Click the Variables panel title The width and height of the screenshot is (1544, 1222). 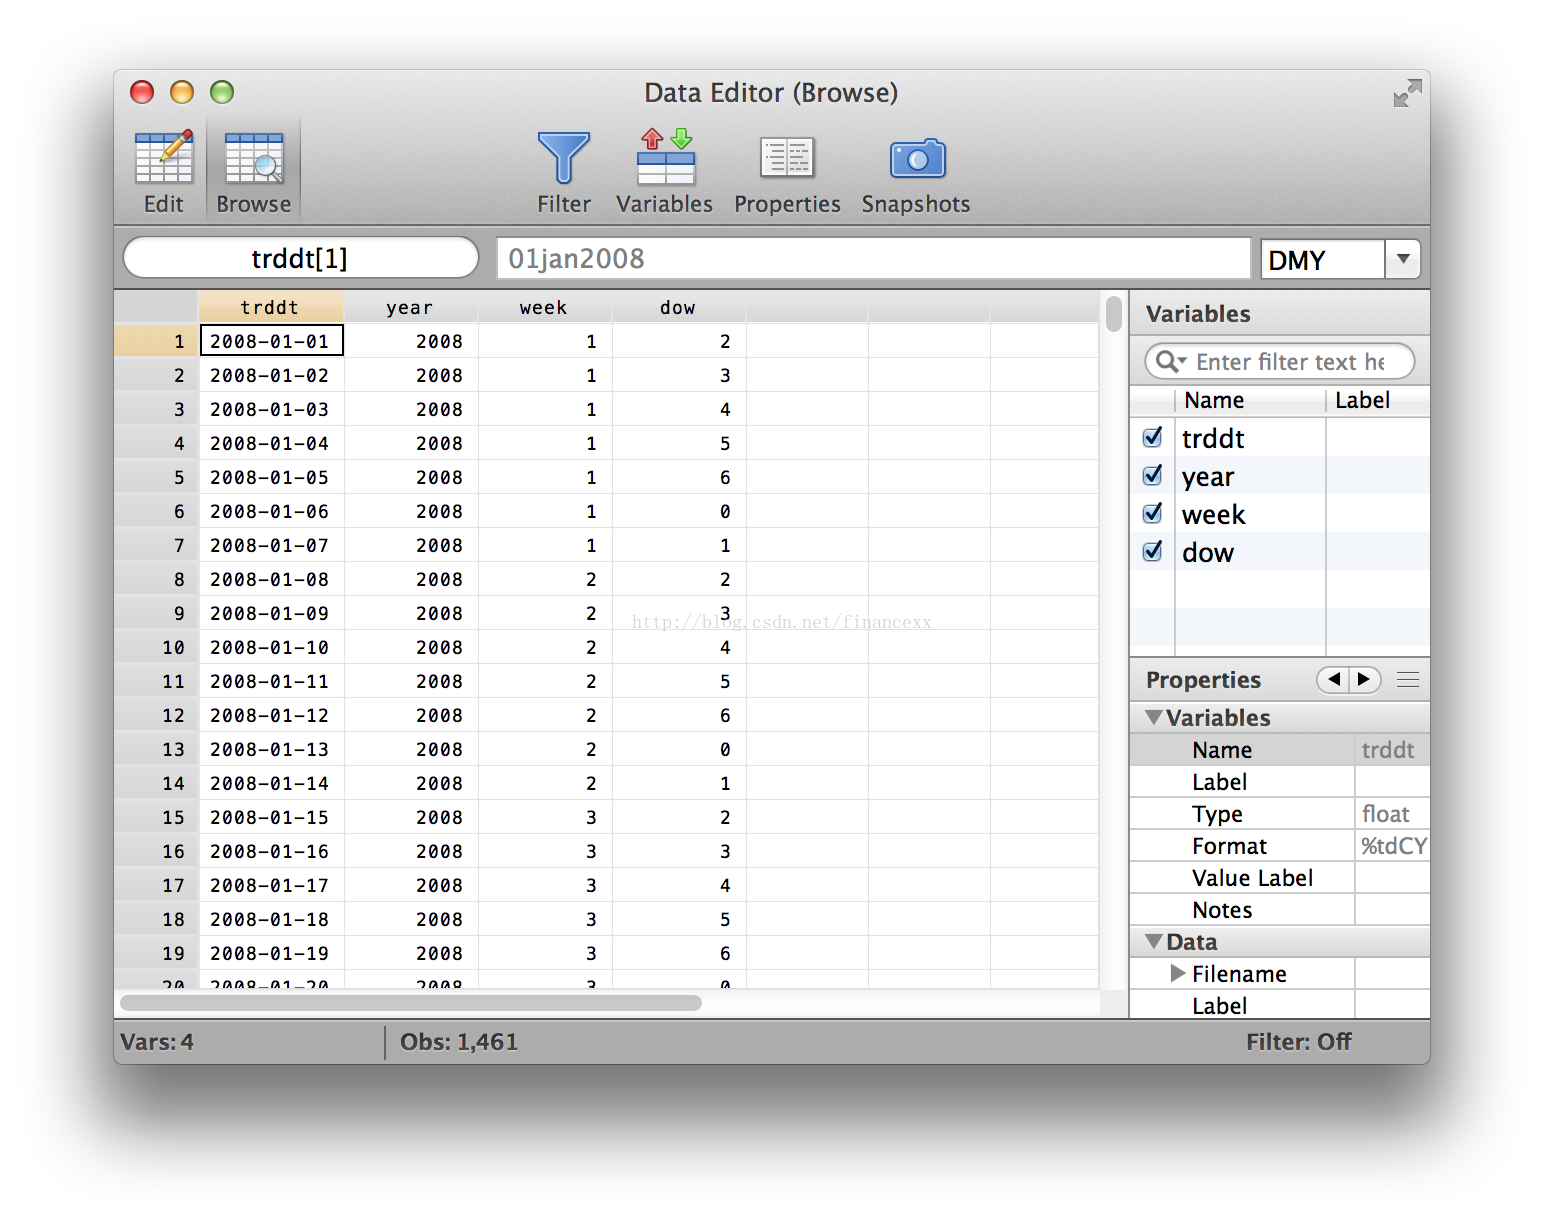click(x=1198, y=314)
